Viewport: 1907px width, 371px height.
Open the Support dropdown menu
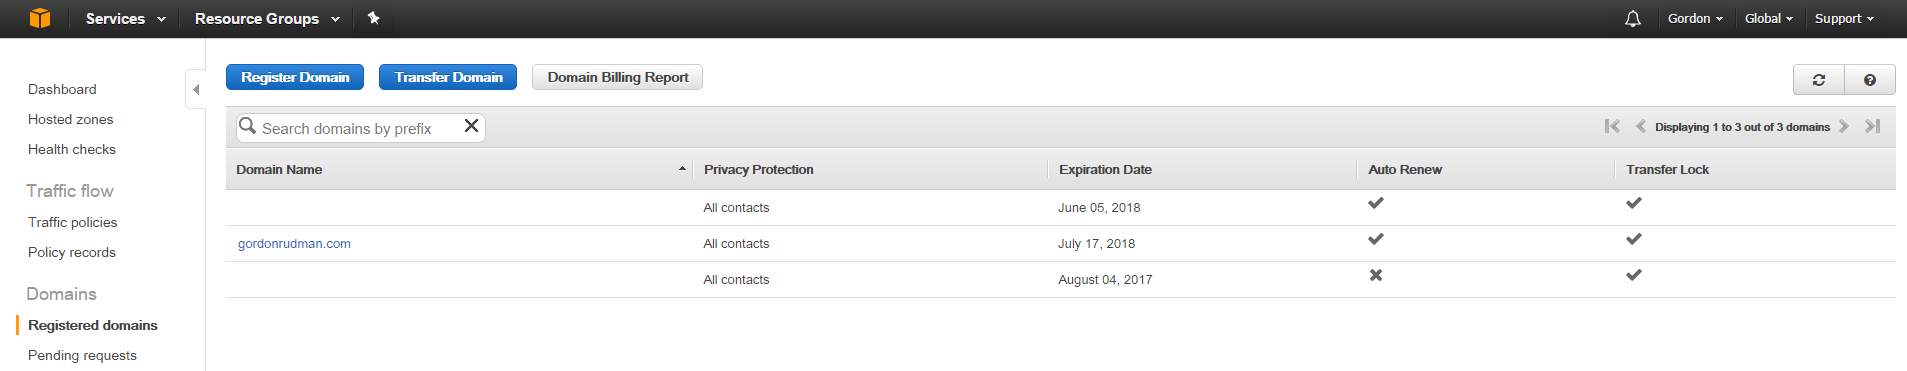pyautogui.click(x=1844, y=18)
